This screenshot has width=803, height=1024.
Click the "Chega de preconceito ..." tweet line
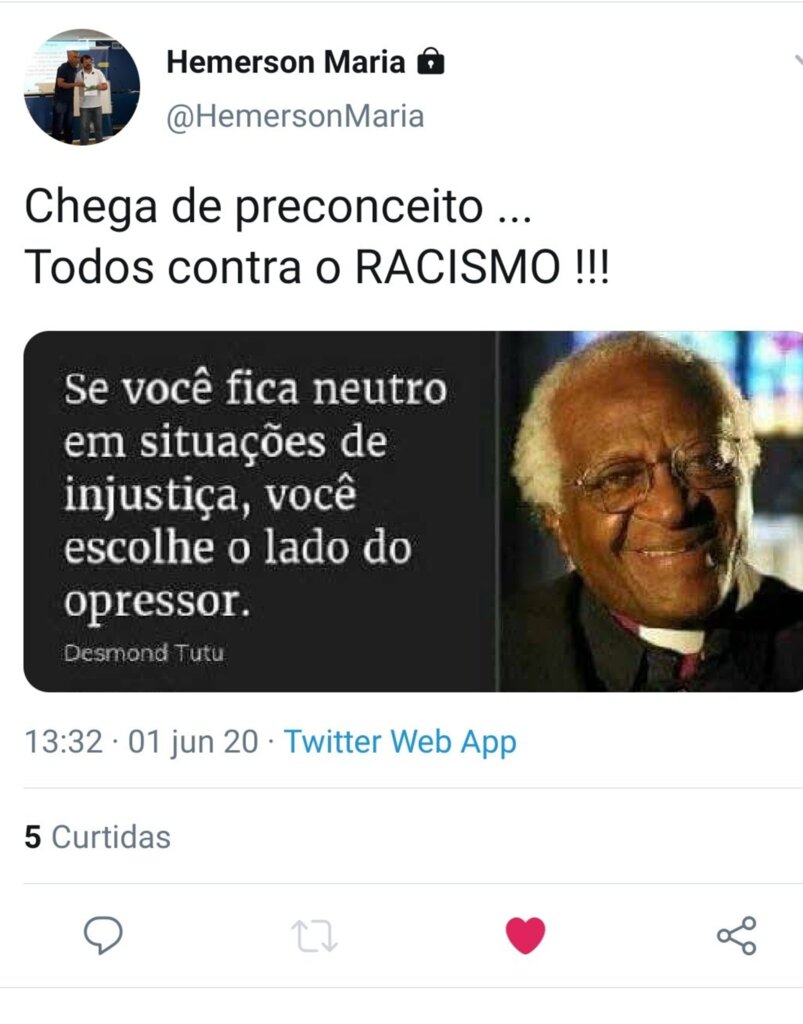(x=278, y=207)
